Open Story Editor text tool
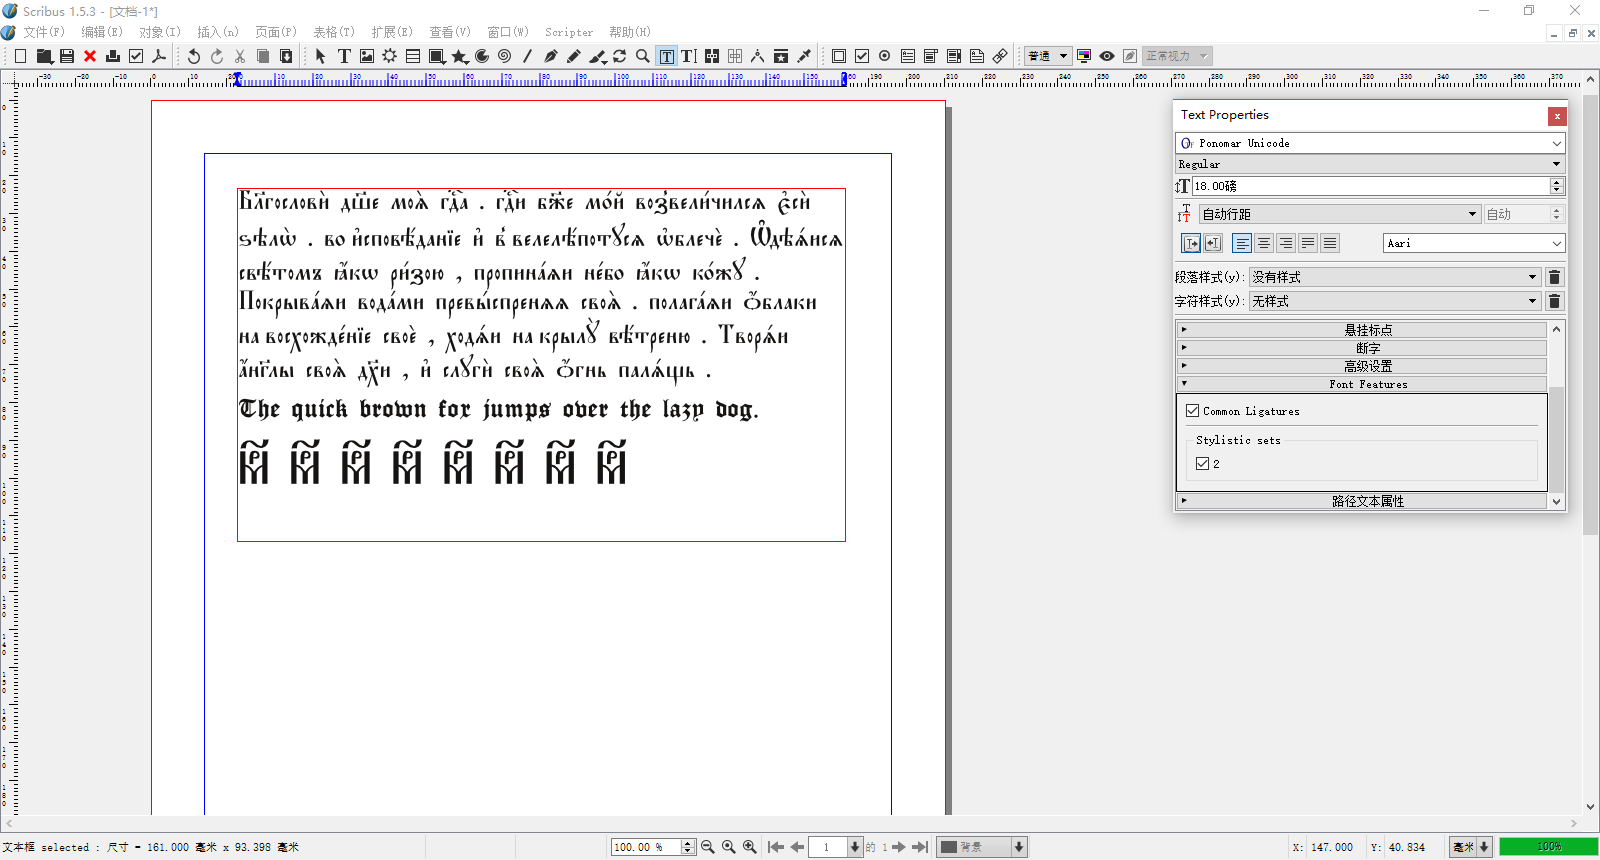This screenshot has height=860, width=1600. [x=689, y=56]
